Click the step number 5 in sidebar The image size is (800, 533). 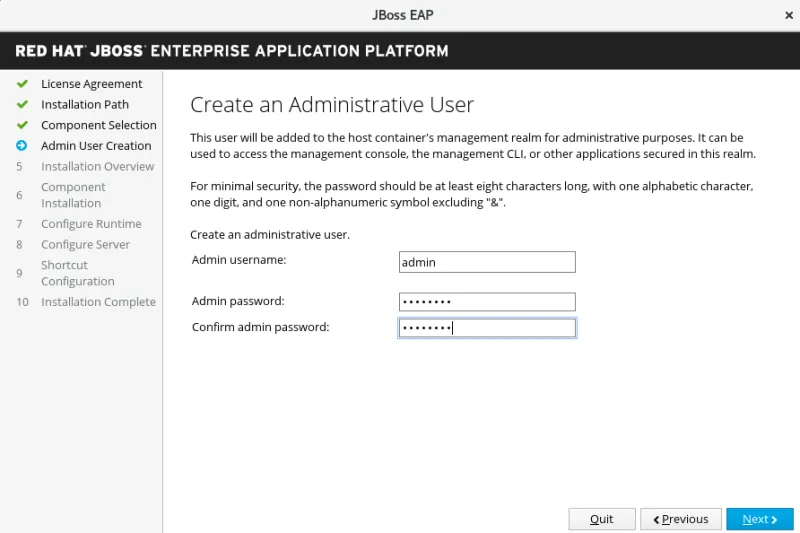coord(19,166)
